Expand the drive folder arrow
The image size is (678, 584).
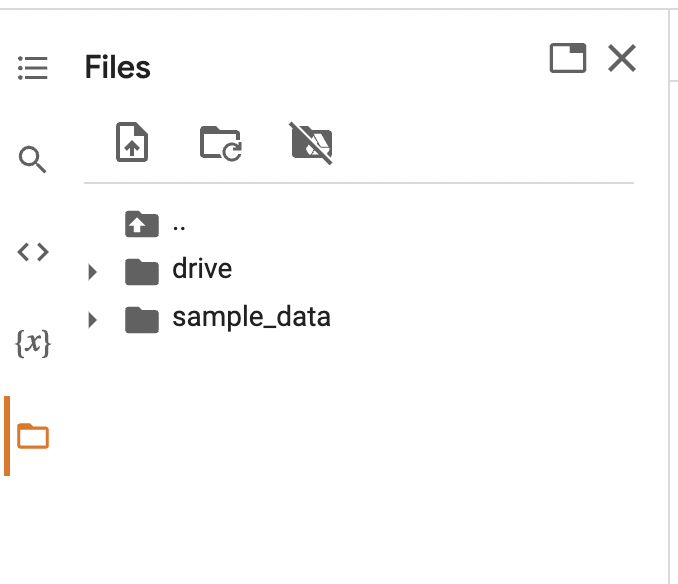pyautogui.click(x=93, y=271)
